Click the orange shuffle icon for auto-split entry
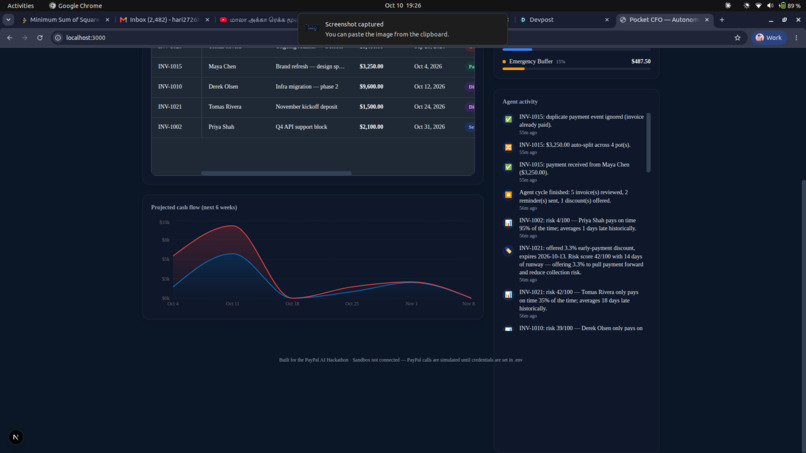This screenshot has height=453, width=806. (x=508, y=147)
